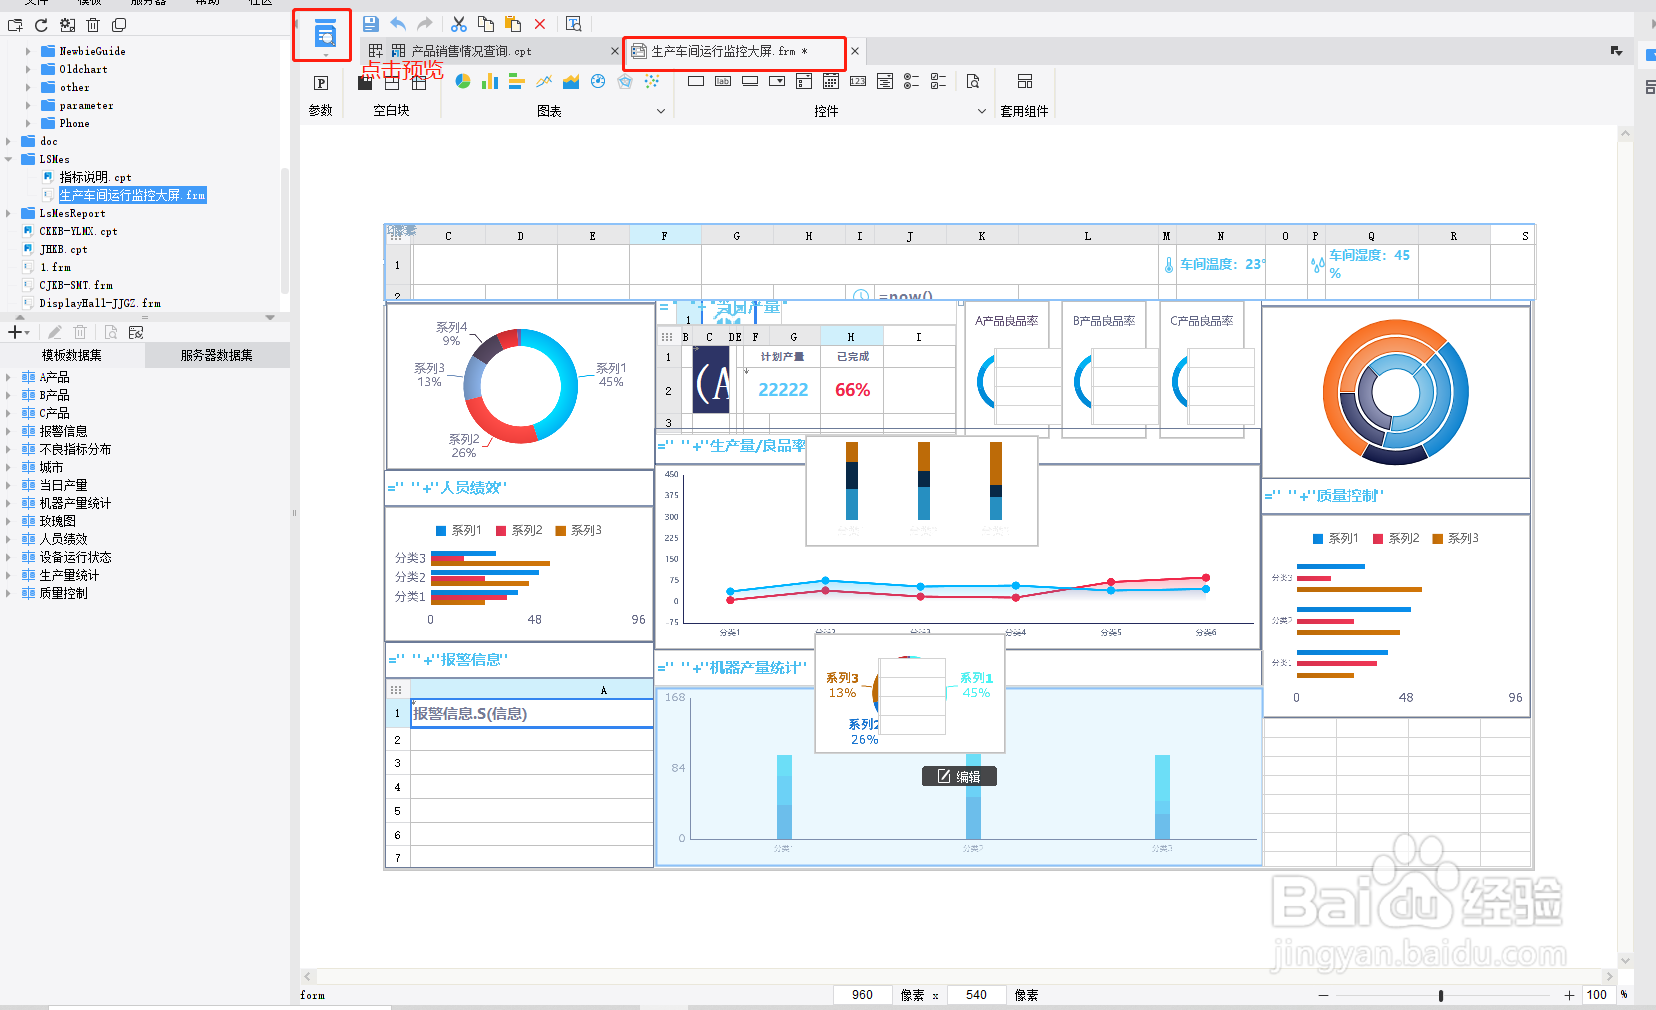
Task: Create new folder in file tree toolbar
Action: pos(15,25)
